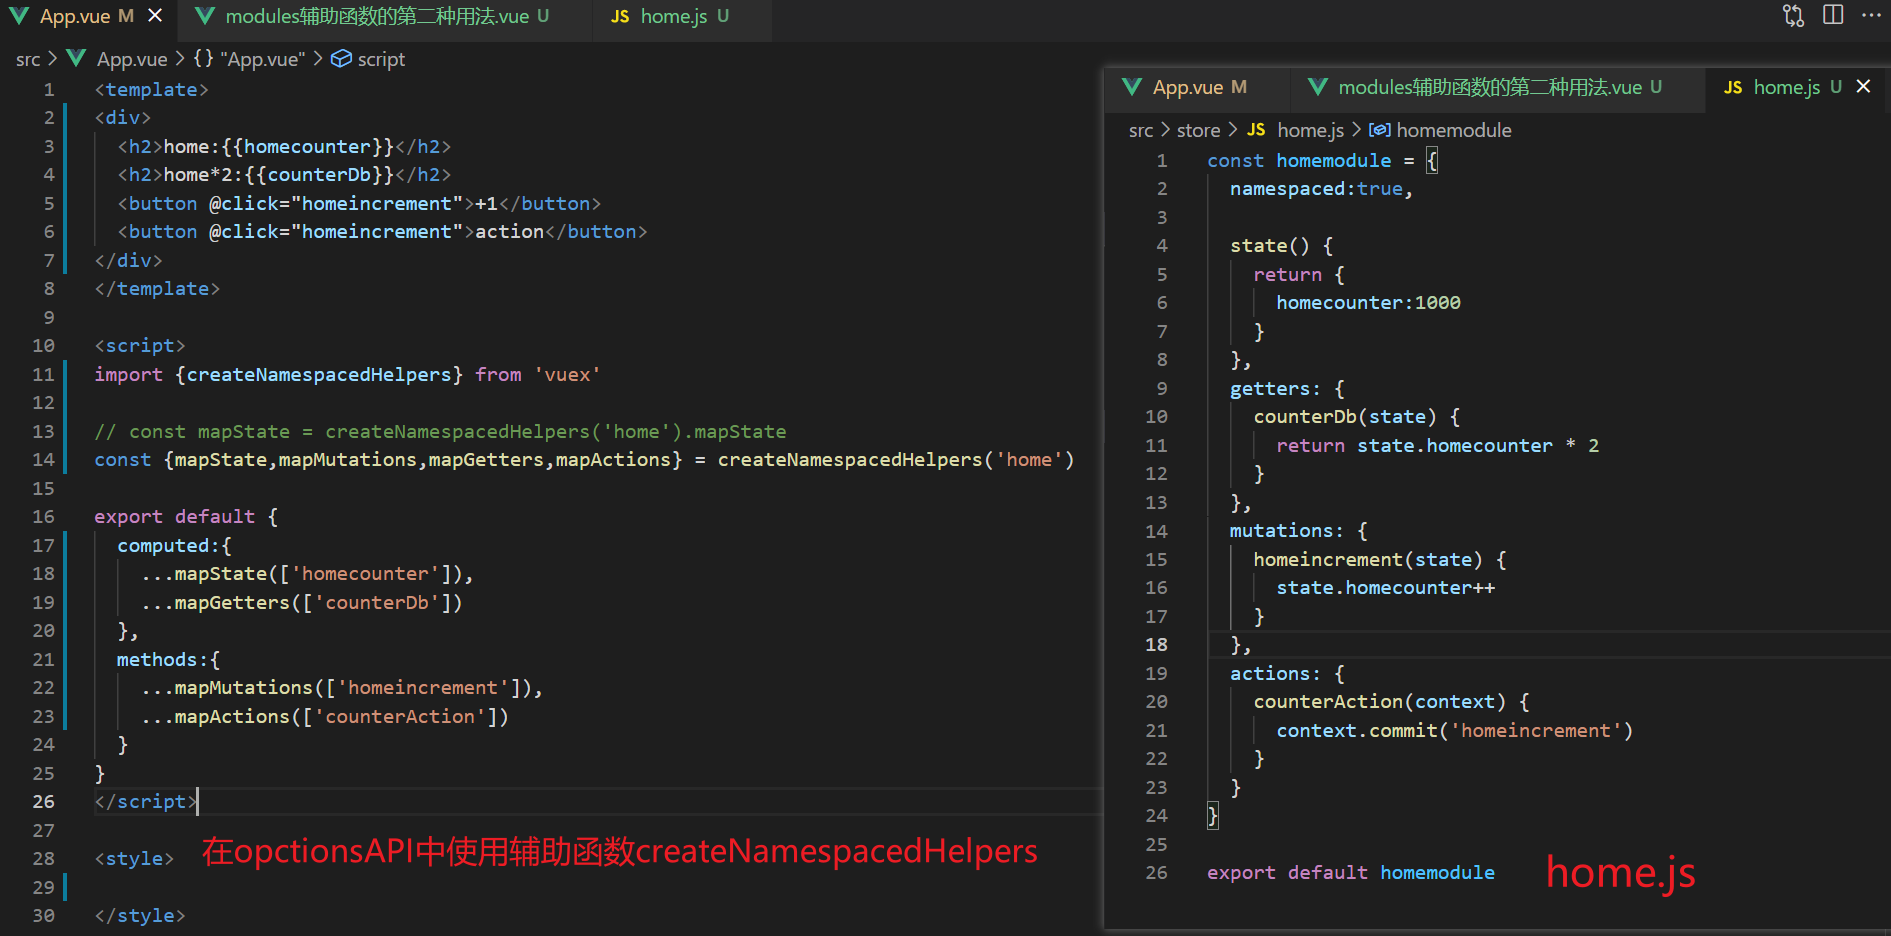Click line number 11 in left editor
Image resolution: width=1891 pixels, height=936 pixels.
click(x=43, y=374)
